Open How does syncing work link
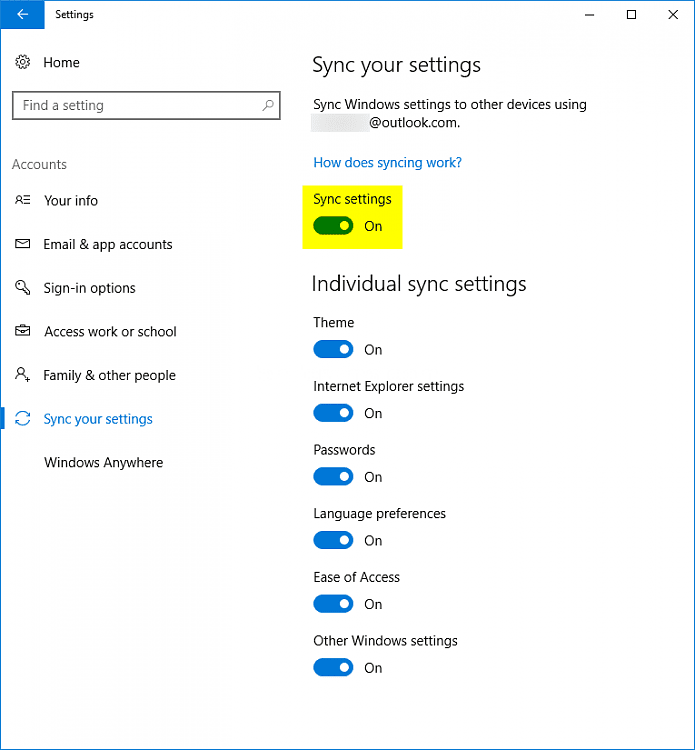This screenshot has width=695, height=750. click(387, 163)
